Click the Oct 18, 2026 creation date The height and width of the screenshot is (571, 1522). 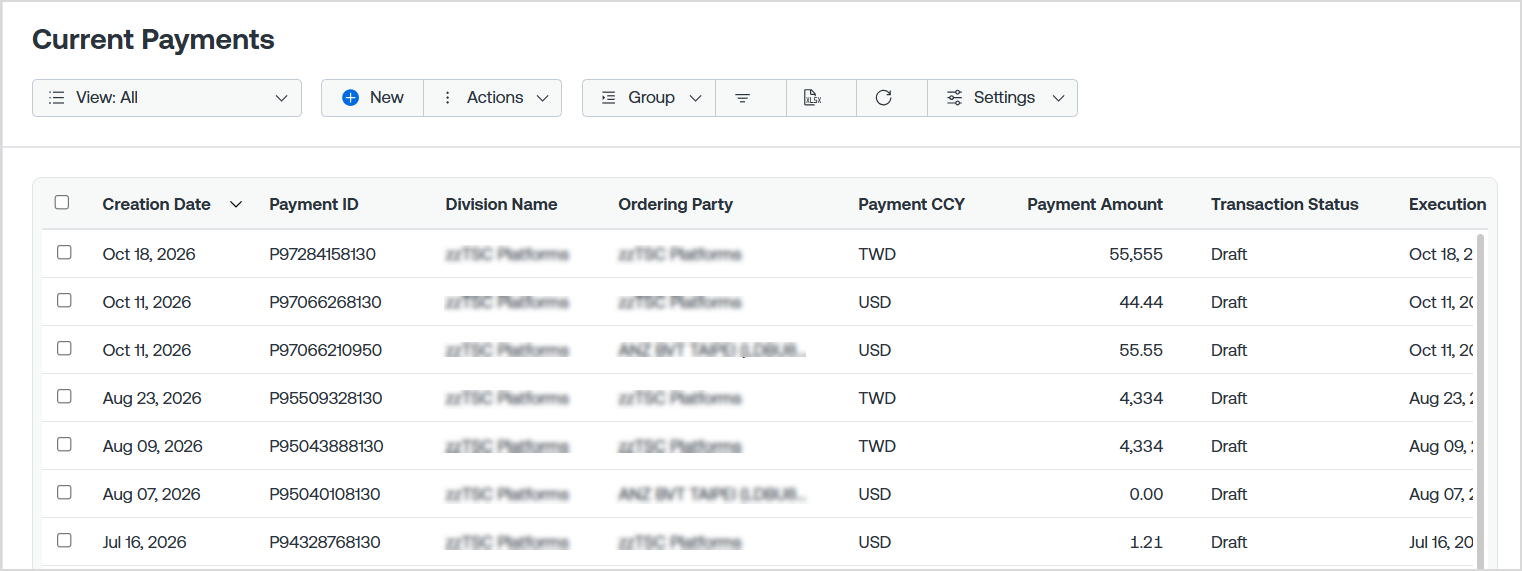[x=149, y=254]
